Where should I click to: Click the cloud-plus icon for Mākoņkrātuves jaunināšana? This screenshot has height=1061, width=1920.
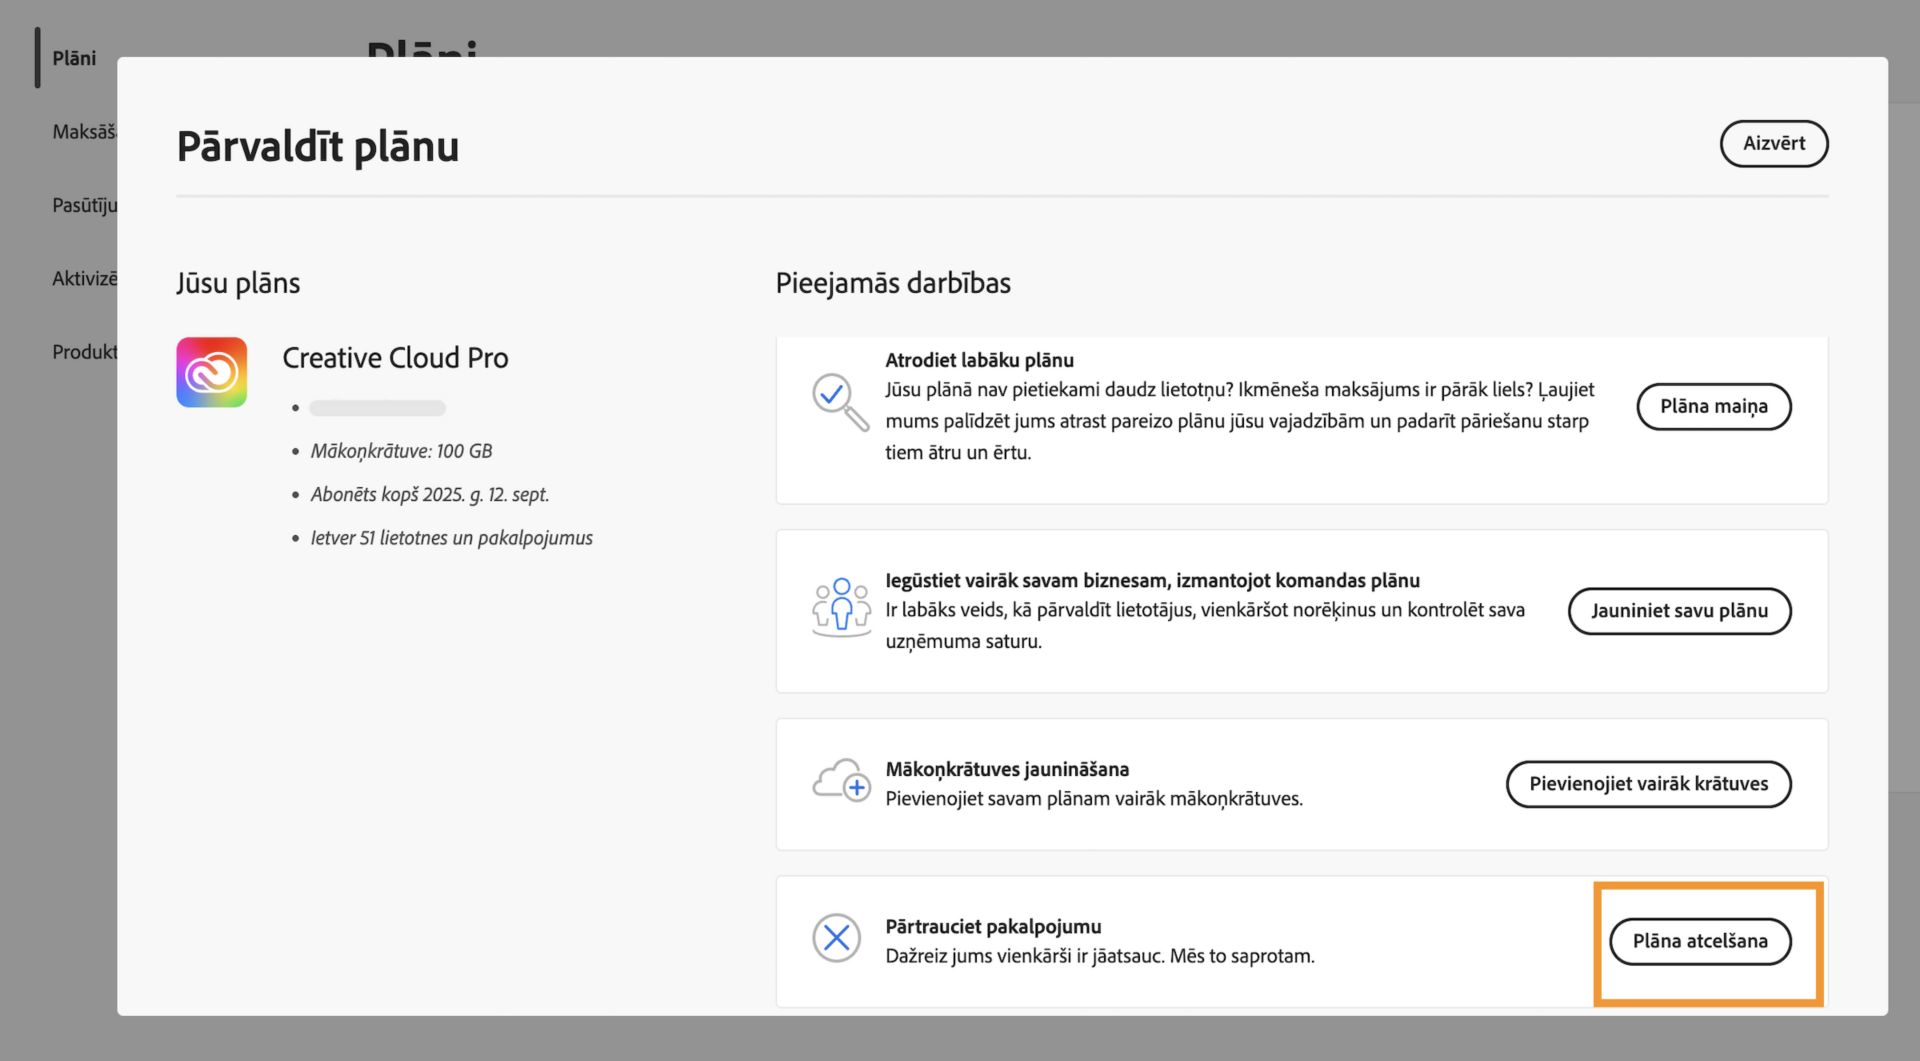(841, 783)
